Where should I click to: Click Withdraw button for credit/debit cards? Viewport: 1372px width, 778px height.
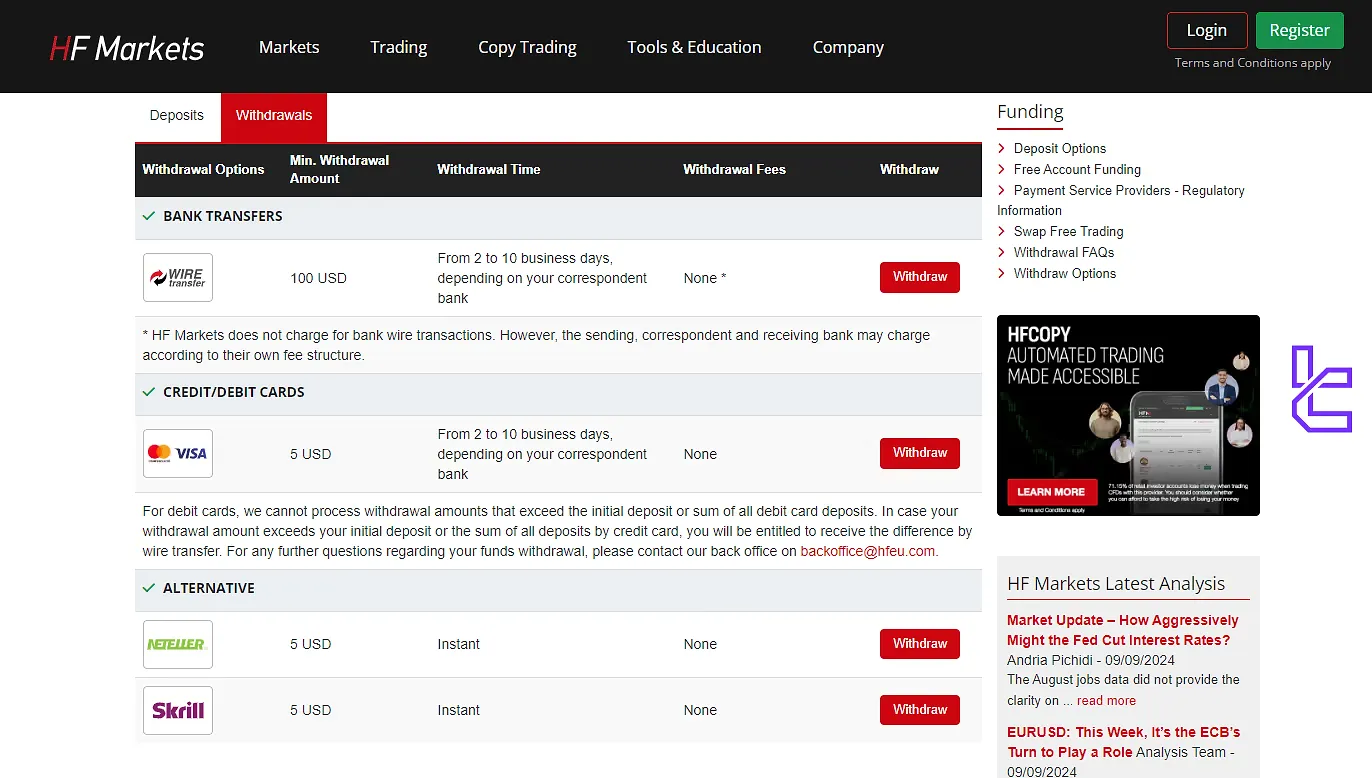[920, 453]
